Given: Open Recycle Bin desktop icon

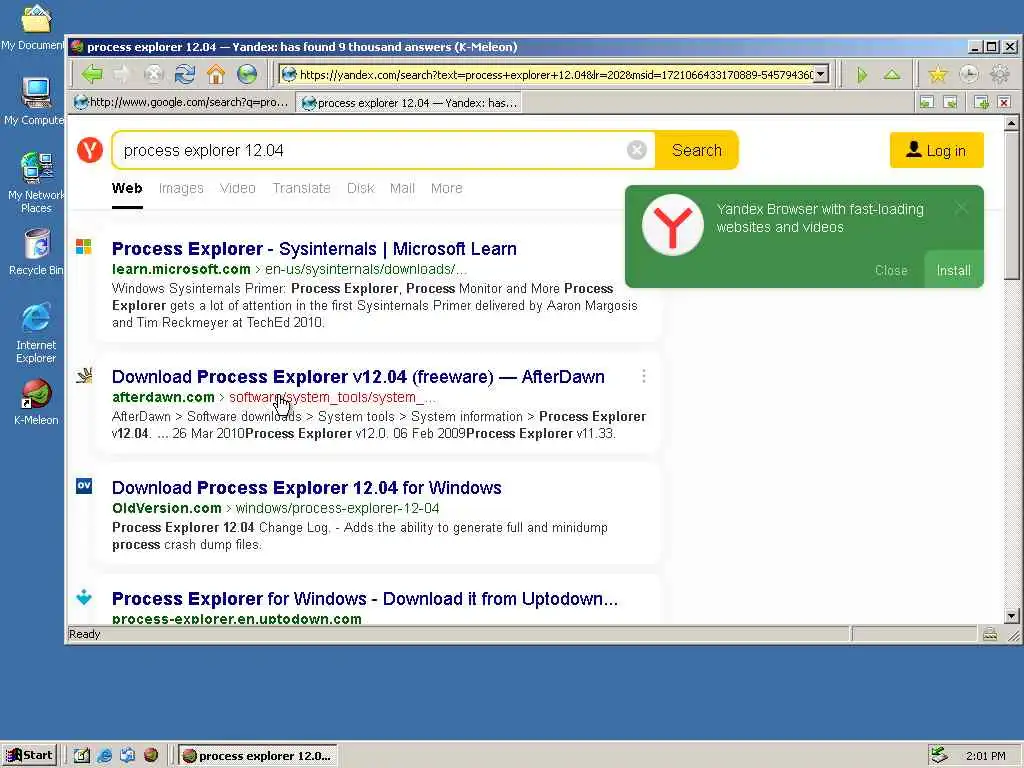Looking at the screenshot, I should 36,252.
